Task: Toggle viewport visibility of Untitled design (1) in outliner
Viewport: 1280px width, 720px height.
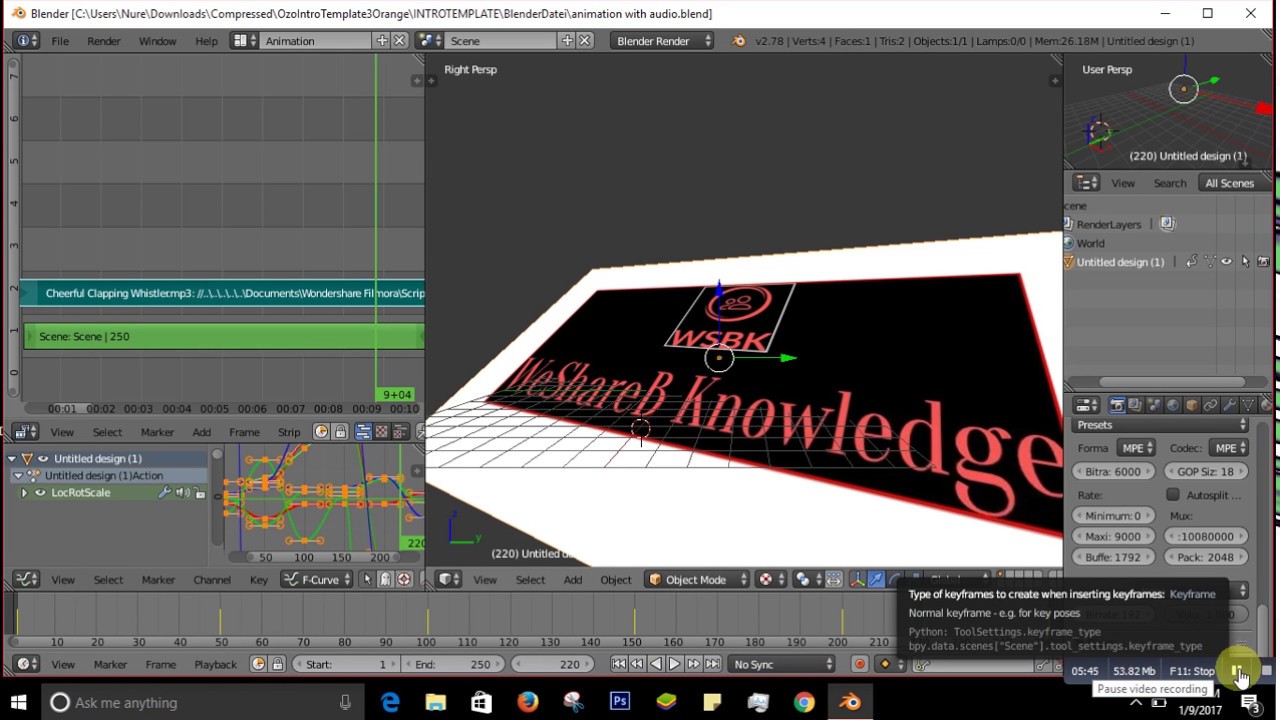Action: pos(1227,262)
